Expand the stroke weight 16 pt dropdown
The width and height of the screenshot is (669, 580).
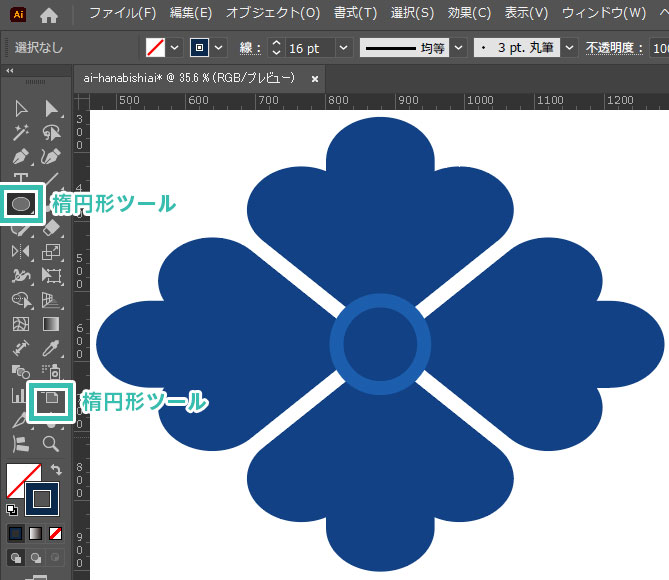(x=344, y=48)
